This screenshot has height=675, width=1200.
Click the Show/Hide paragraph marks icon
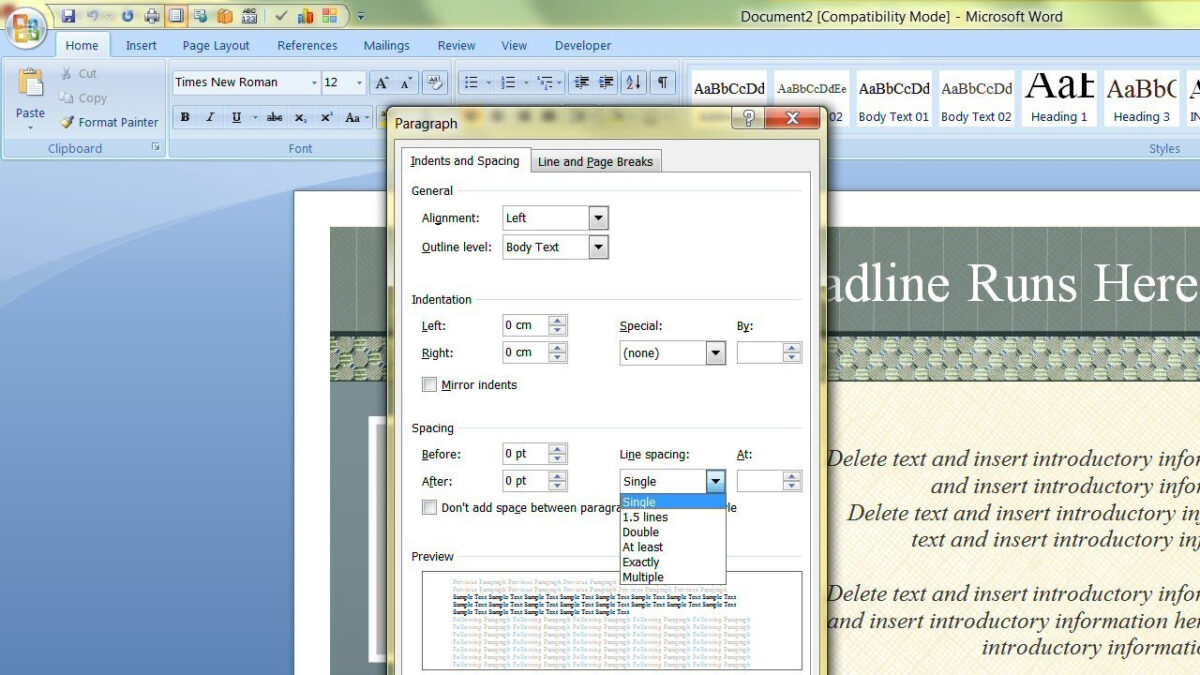coord(664,82)
